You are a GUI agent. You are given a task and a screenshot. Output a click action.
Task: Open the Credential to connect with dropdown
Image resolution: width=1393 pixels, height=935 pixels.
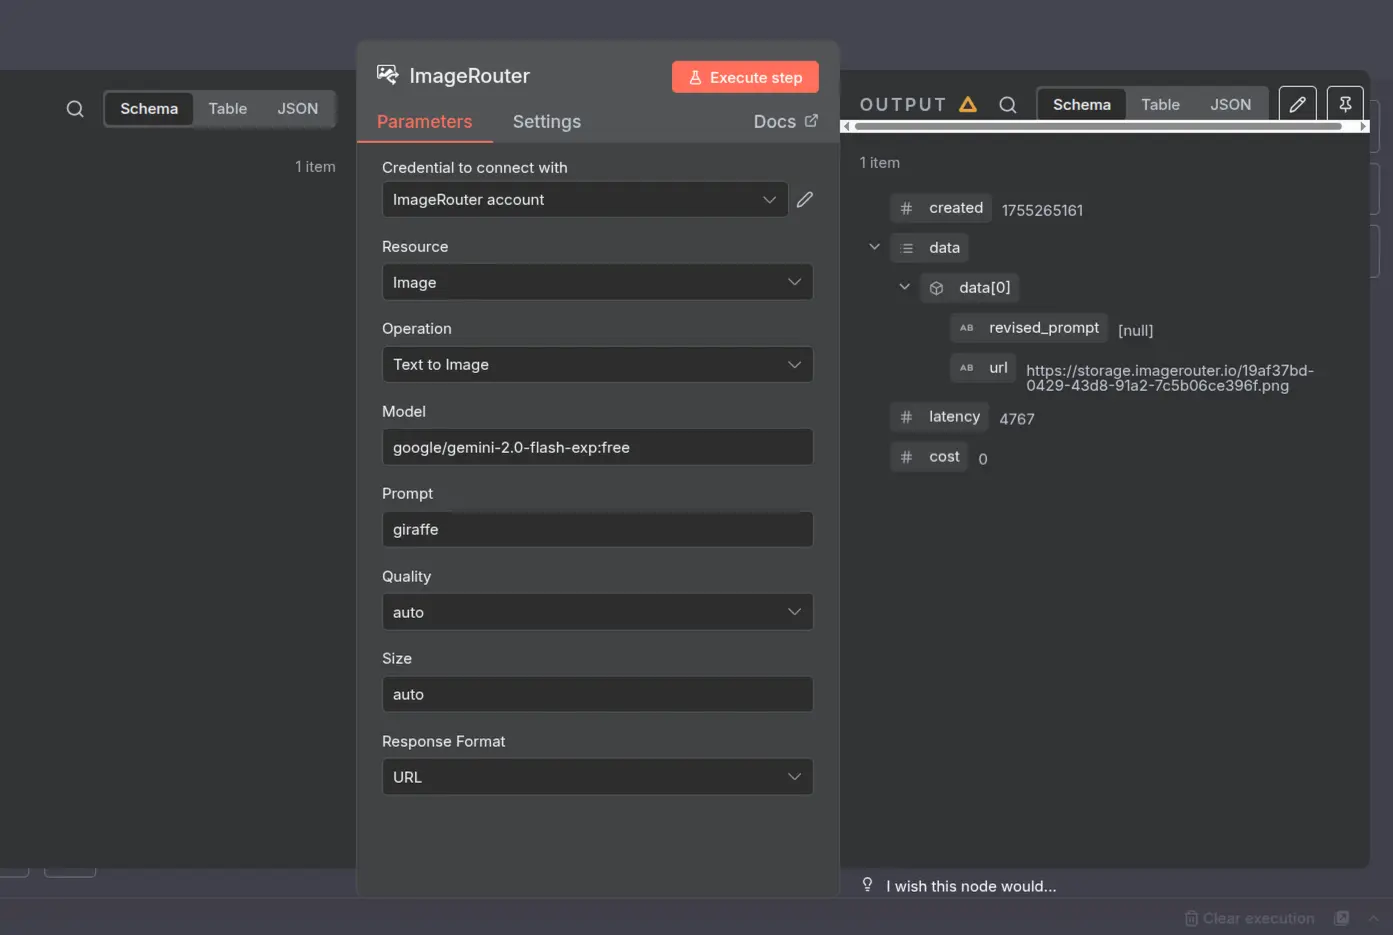pyautogui.click(x=585, y=200)
